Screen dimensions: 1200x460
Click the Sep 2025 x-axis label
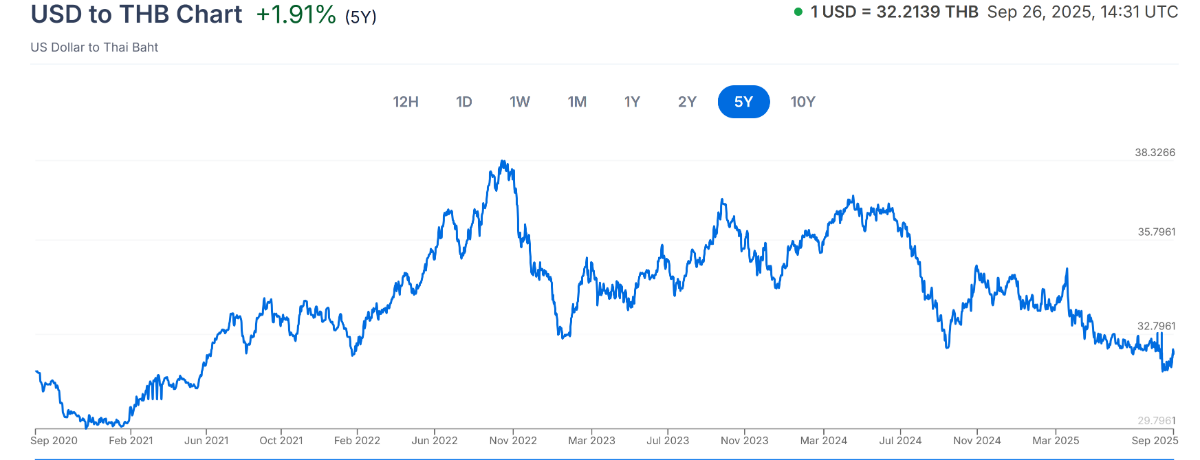(x=1154, y=440)
